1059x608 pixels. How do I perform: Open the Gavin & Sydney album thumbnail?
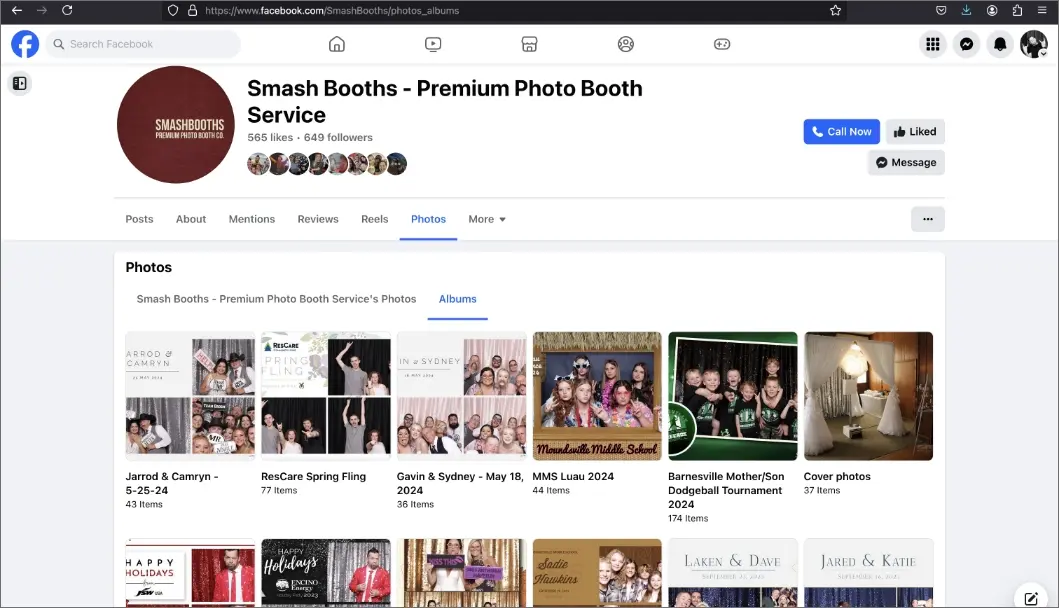(461, 396)
